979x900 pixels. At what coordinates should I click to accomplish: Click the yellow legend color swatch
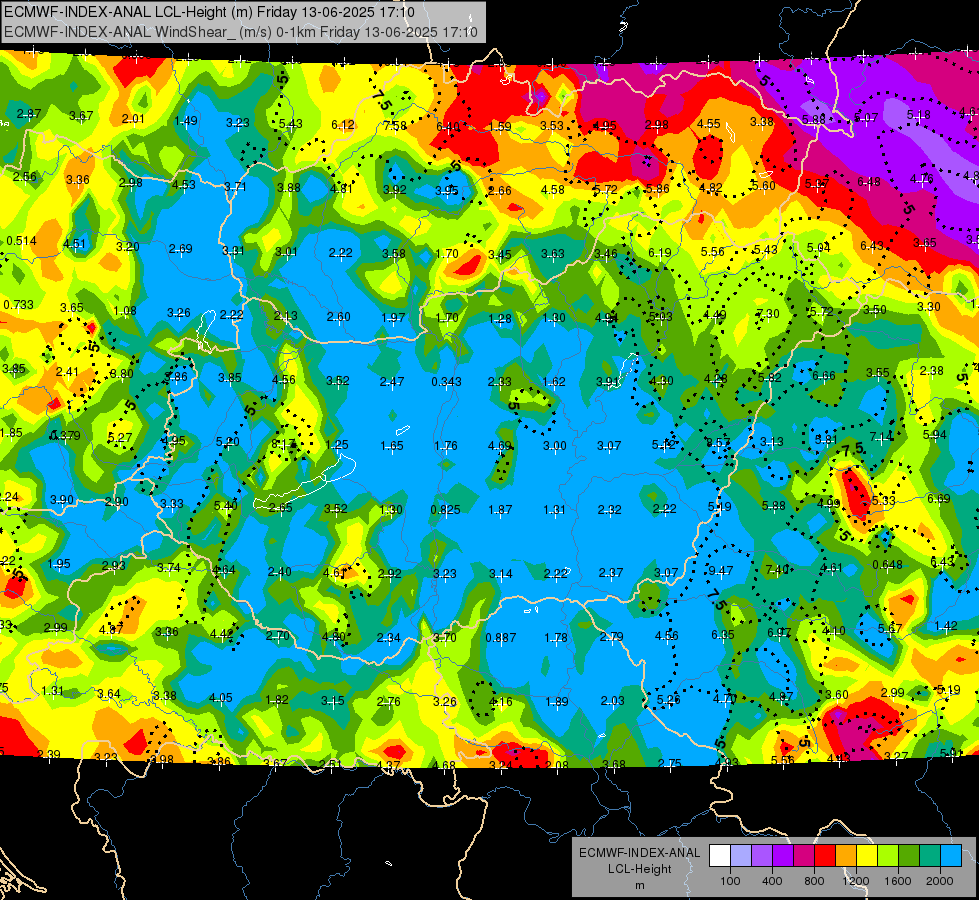[x=867, y=856]
